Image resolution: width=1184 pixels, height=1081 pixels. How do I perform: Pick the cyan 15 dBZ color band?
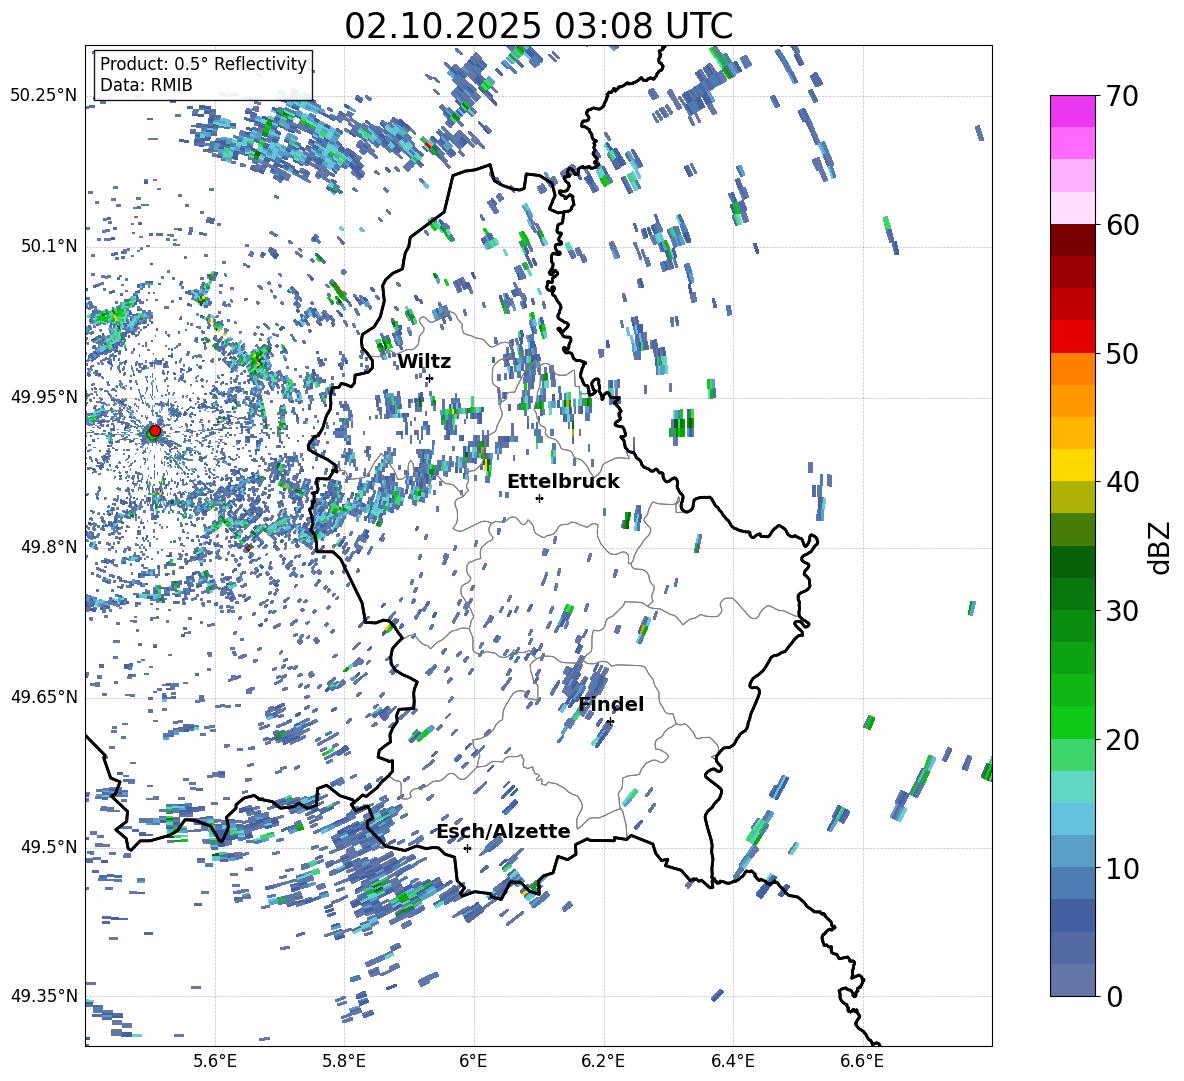point(1072,787)
